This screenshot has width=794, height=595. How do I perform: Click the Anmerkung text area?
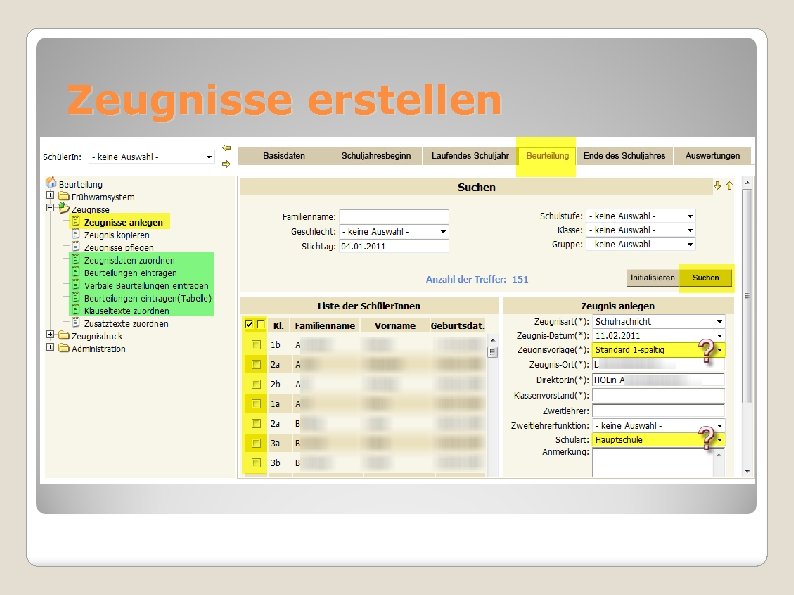[x=653, y=462]
